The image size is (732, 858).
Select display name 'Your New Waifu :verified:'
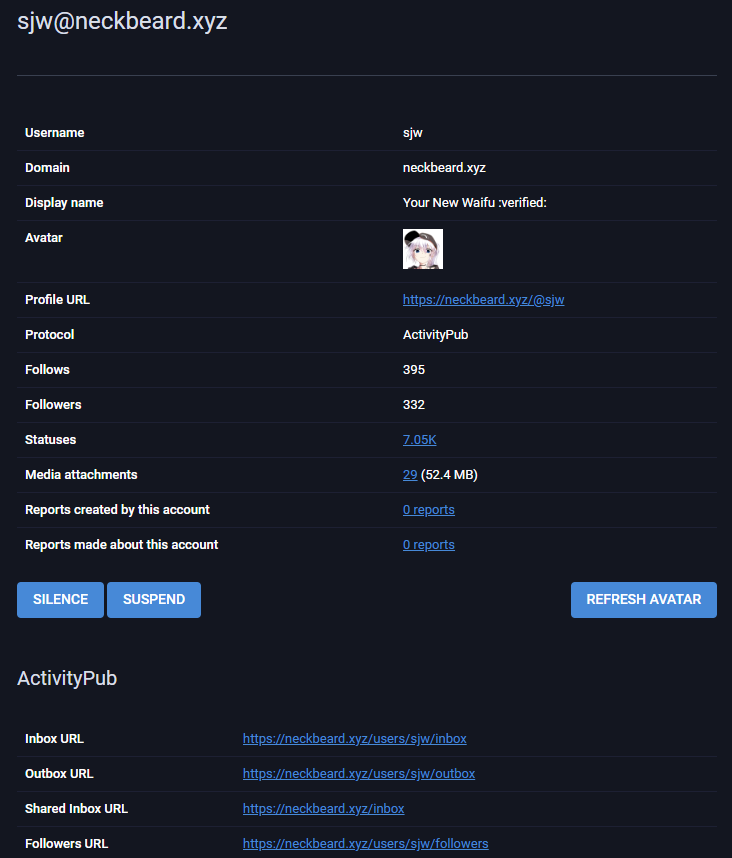coord(474,203)
